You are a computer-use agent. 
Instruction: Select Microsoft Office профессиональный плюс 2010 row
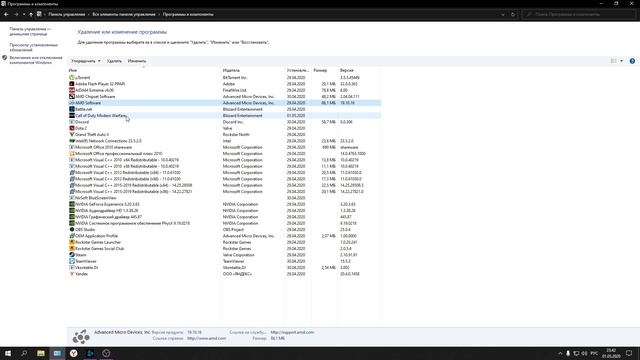click(x=224, y=153)
